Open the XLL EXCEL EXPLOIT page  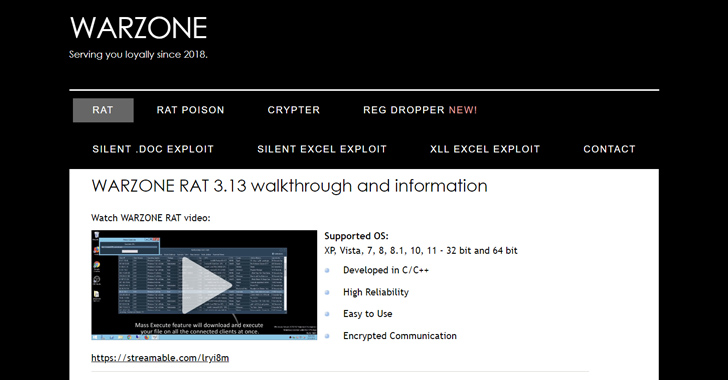pos(485,149)
